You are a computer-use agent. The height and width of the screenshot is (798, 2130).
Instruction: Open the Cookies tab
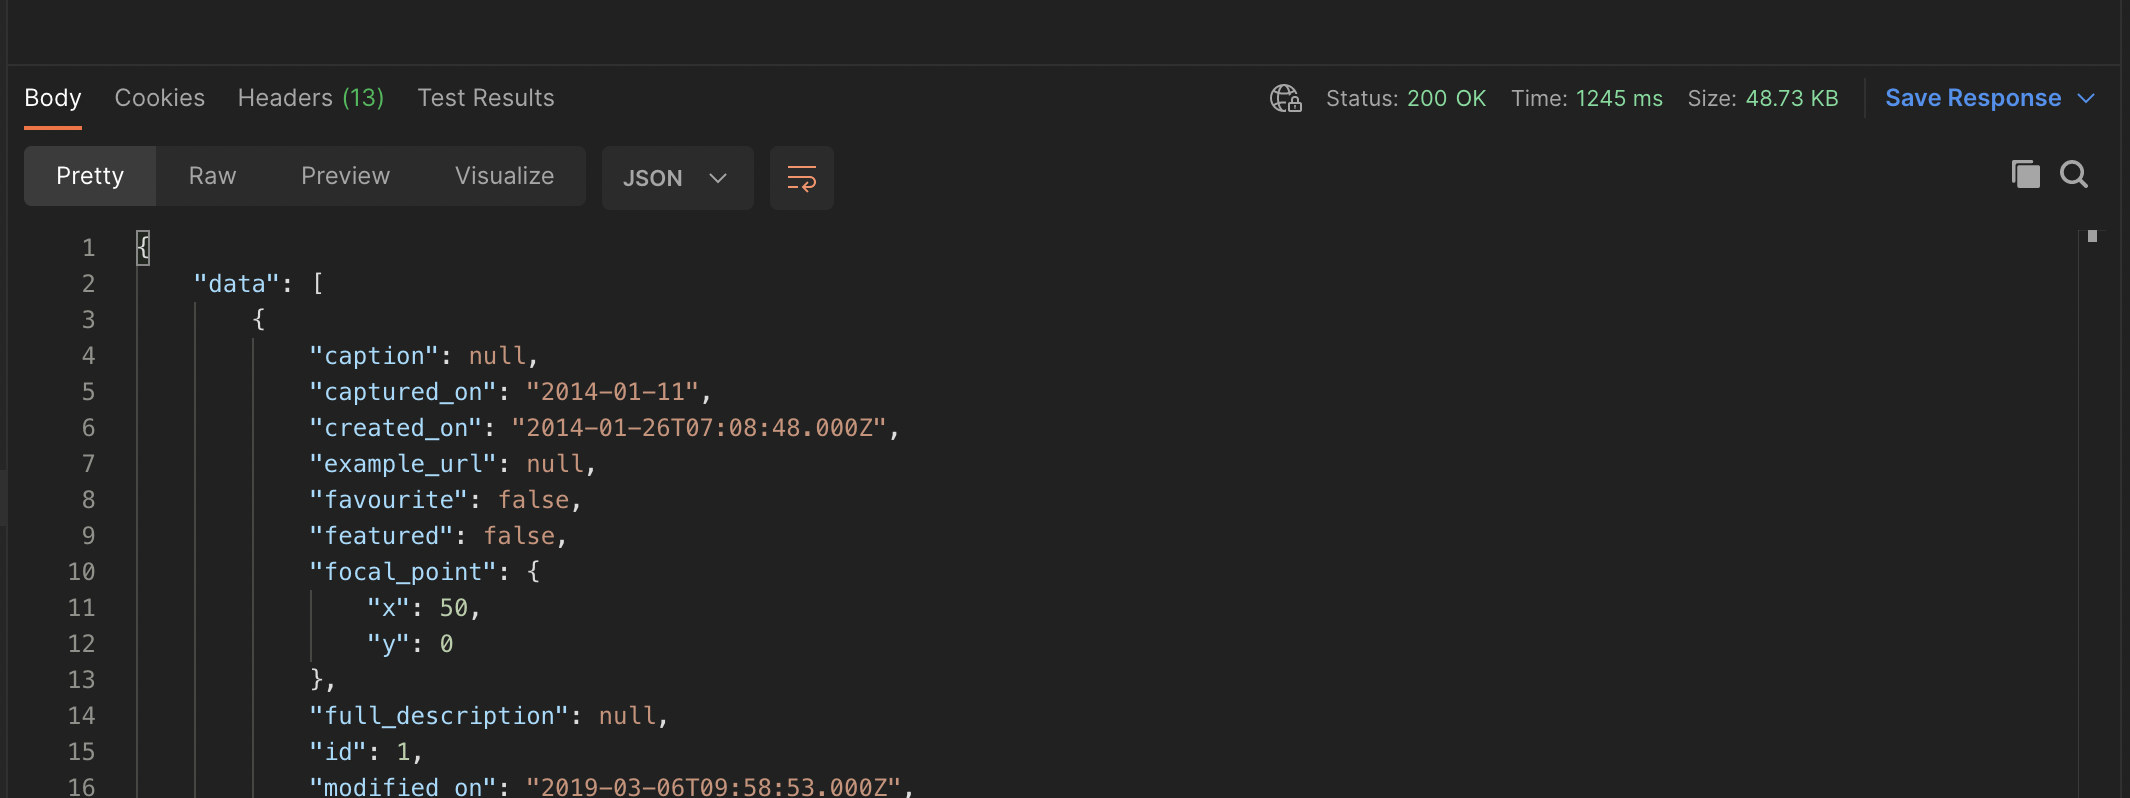point(160,98)
